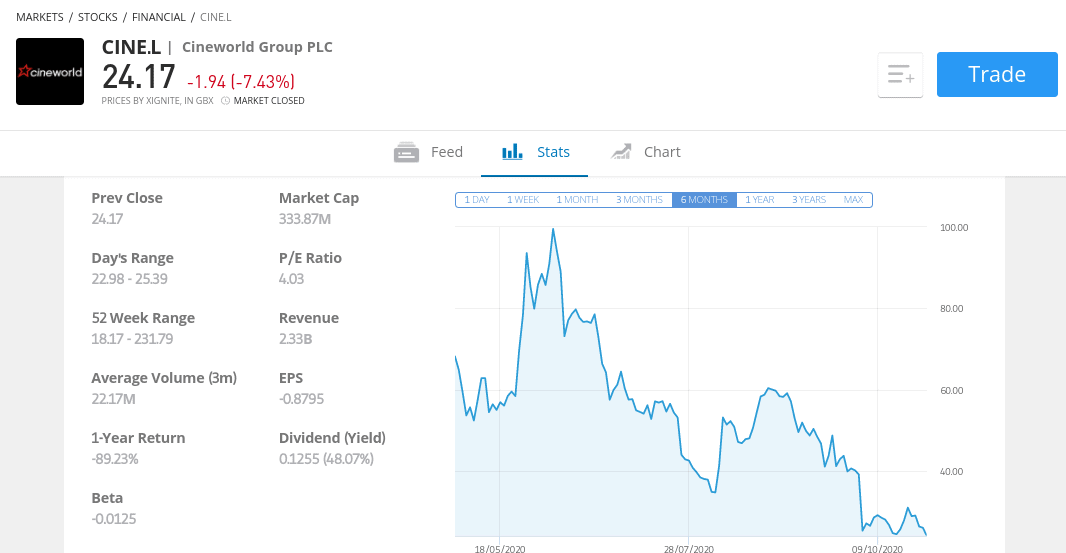Image resolution: width=1066 pixels, height=553 pixels.
Task: Go to MARKETS breadcrumb
Action: pos(39,17)
